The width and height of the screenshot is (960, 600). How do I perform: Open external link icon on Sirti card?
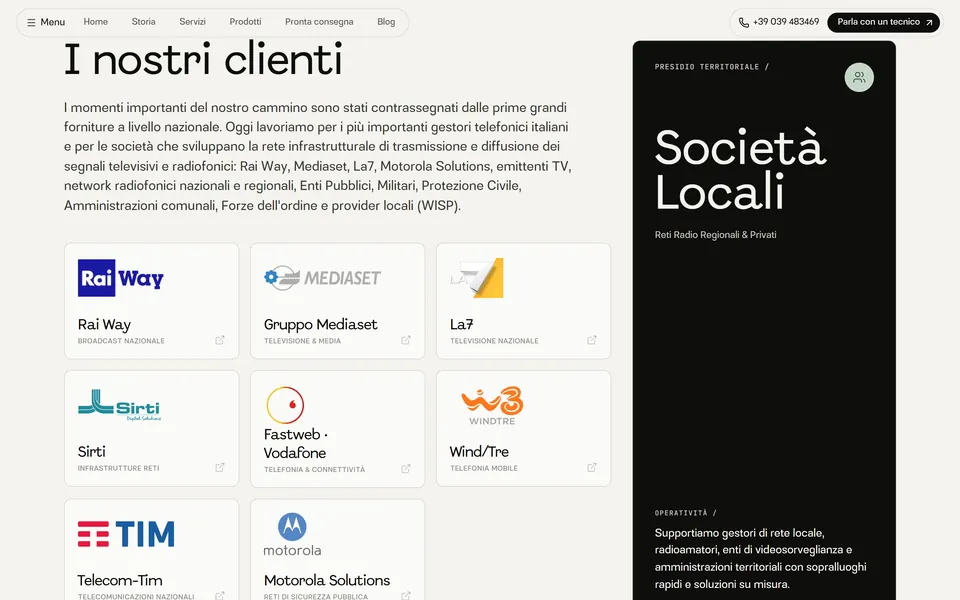click(x=220, y=467)
